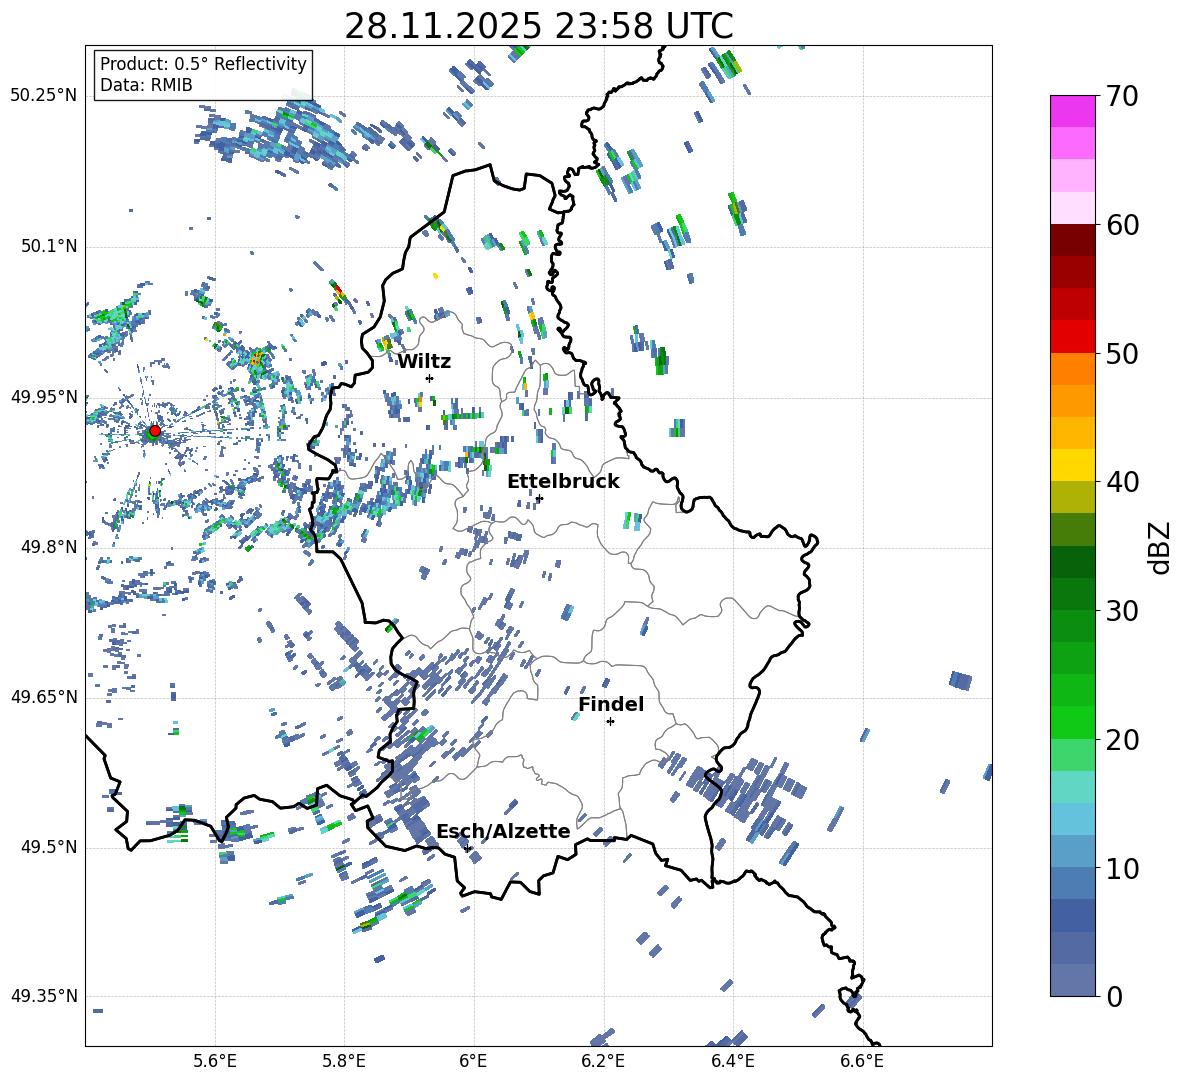The height and width of the screenshot is (1081, 1184).
Task: Click the red radar site marker dot
Action: coord(154,431)
